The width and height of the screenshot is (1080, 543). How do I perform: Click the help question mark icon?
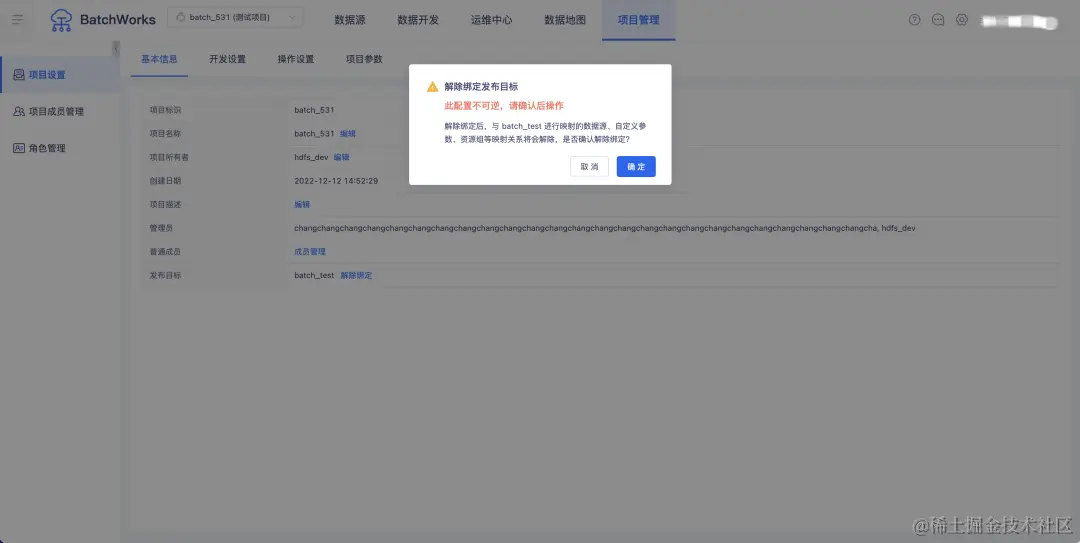tap(915, 20)
